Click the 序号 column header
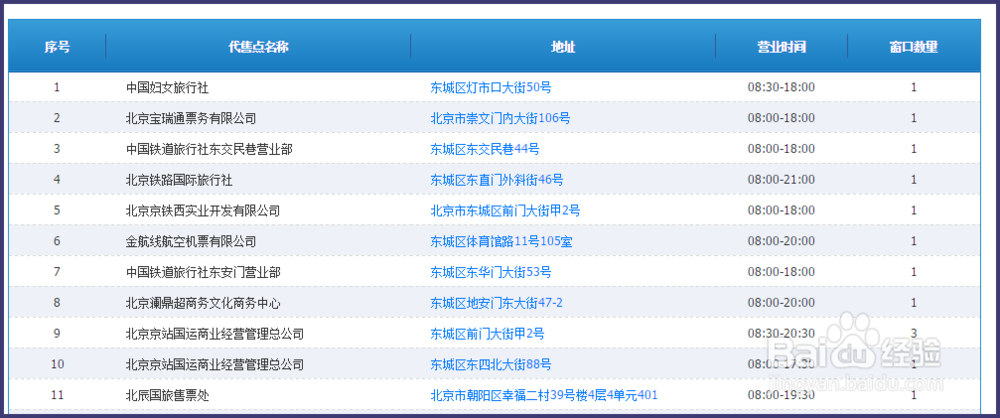Screen dimensions: 1000x418 [57, 47]
